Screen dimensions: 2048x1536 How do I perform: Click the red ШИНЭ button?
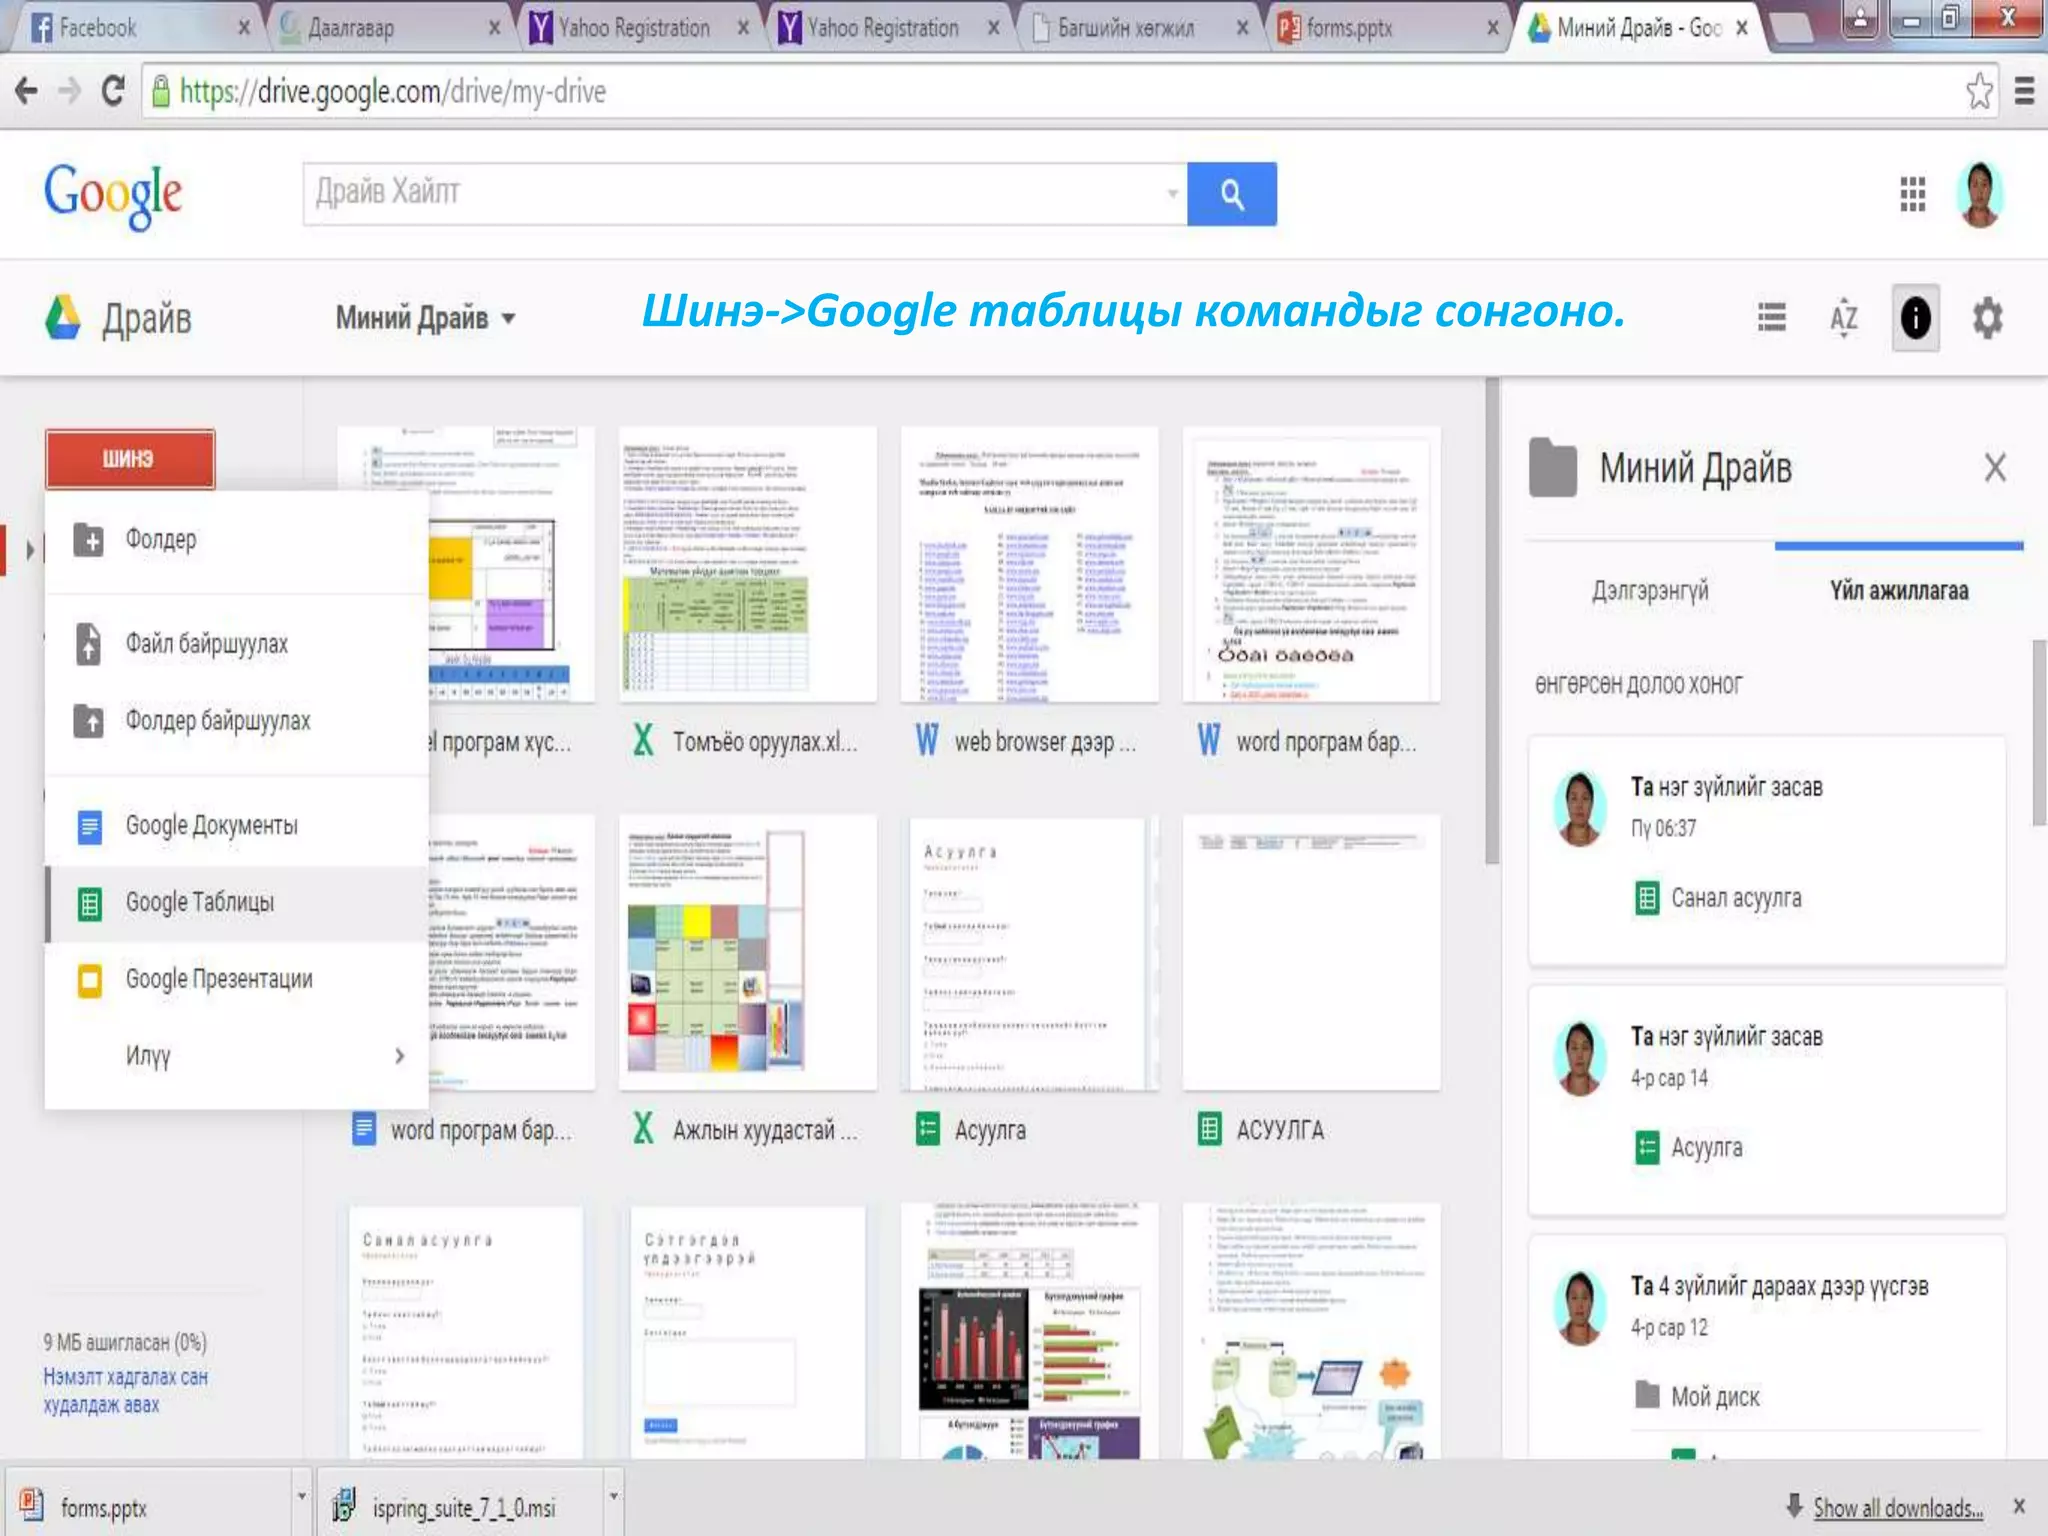(129, 459)
